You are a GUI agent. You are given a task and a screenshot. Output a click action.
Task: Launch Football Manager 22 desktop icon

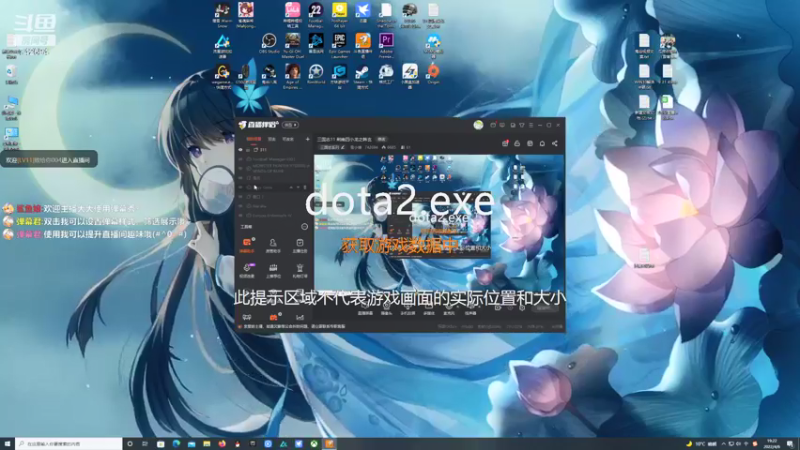tap(316, 14)
